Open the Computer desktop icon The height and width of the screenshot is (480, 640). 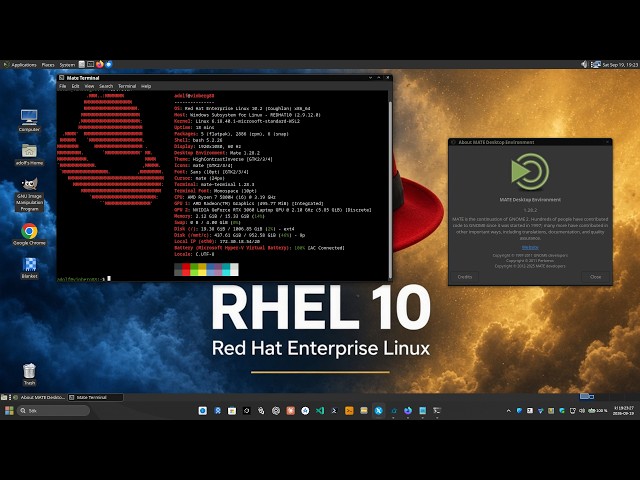pyautogui.click(x=29, y=120)
